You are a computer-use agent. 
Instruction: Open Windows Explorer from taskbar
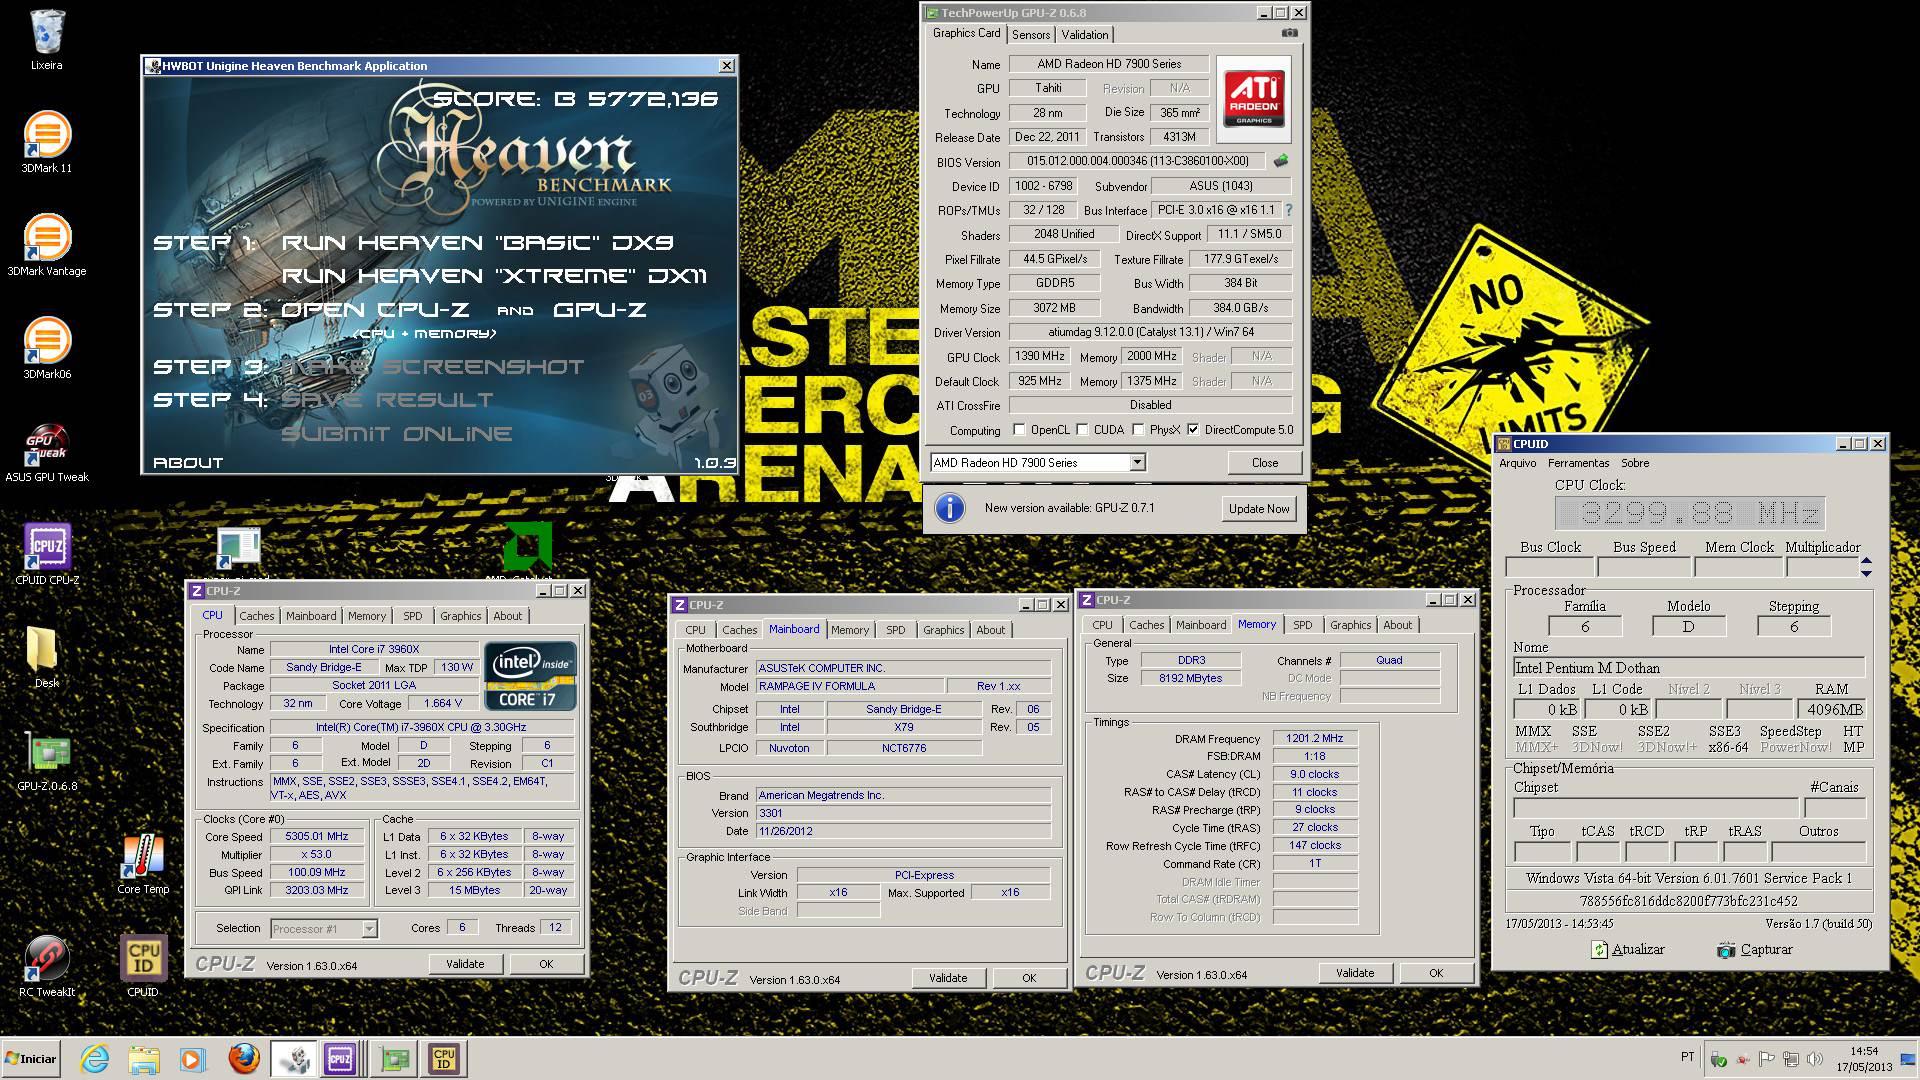[x=143, y=1059]
